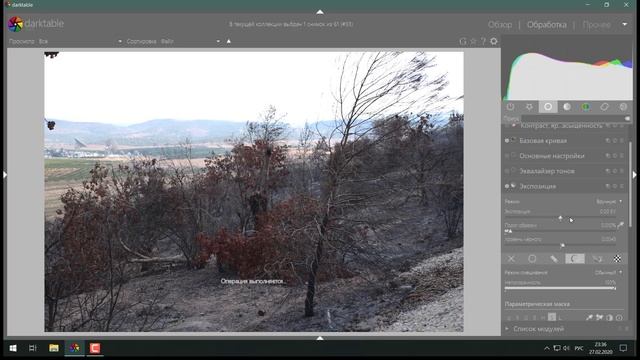The width and height of the screenshot is (640, 360).
Task: Switch to Обработка view
Action: (x=547, y=24)
